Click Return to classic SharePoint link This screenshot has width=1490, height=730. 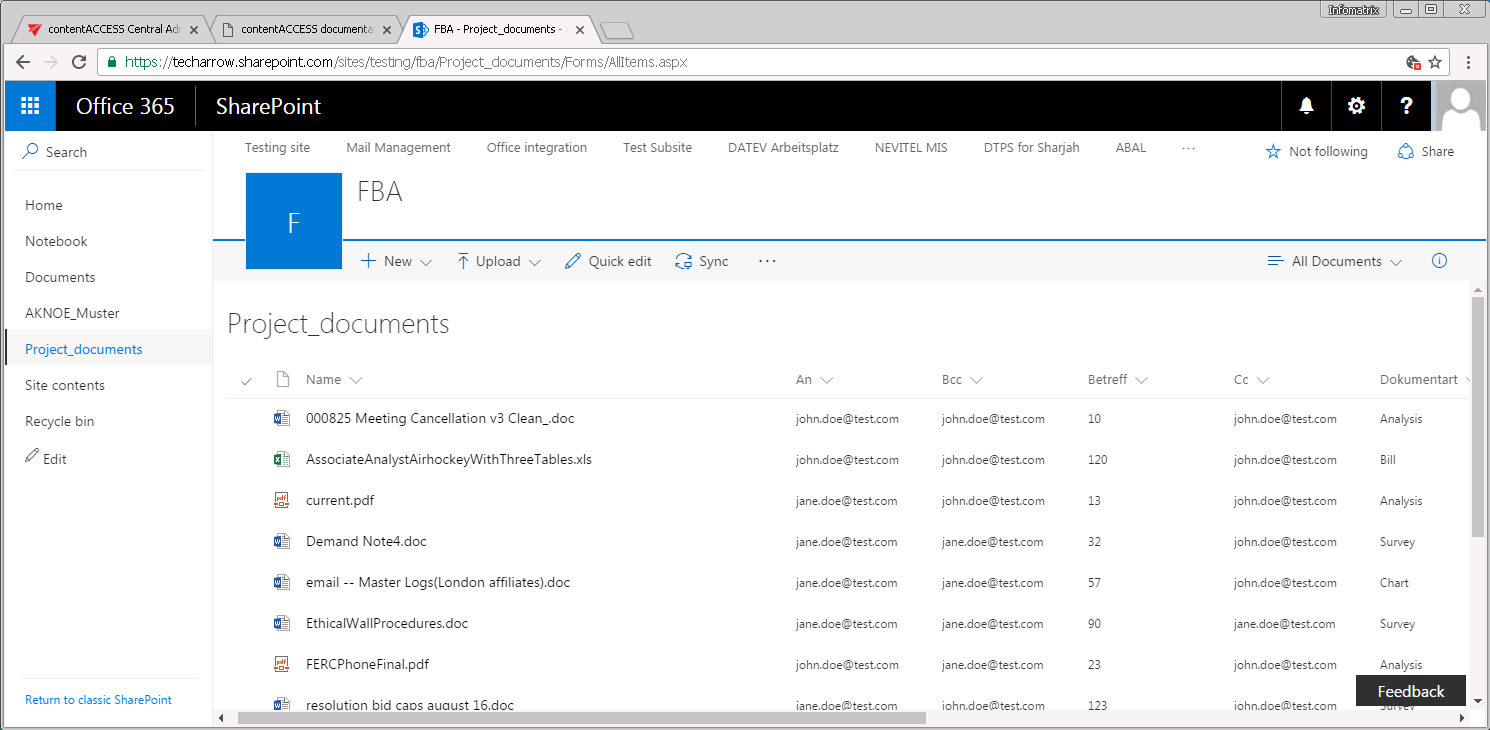pyautogui.click(x=98, y=699)
